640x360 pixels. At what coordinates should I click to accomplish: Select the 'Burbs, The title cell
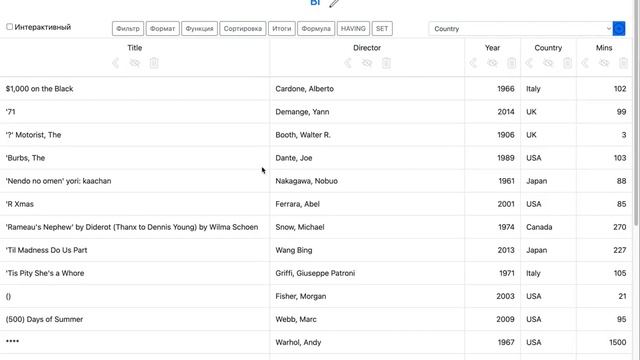135,158
